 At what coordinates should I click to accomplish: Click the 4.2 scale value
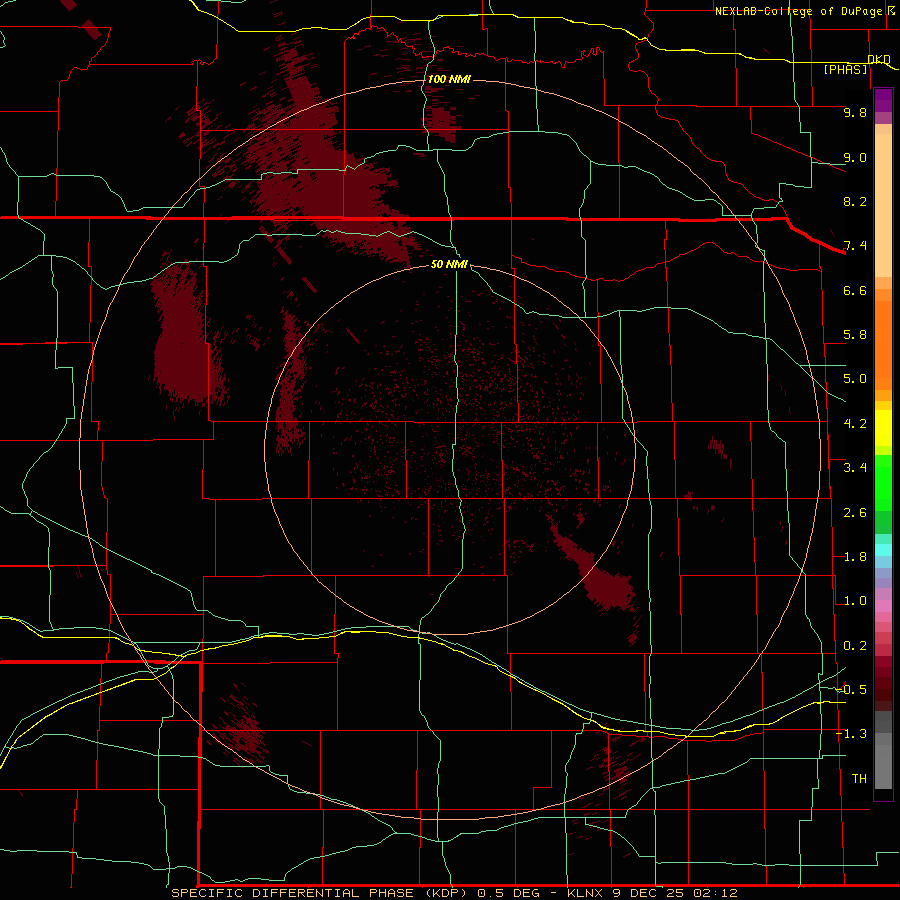tap(855, 424)
